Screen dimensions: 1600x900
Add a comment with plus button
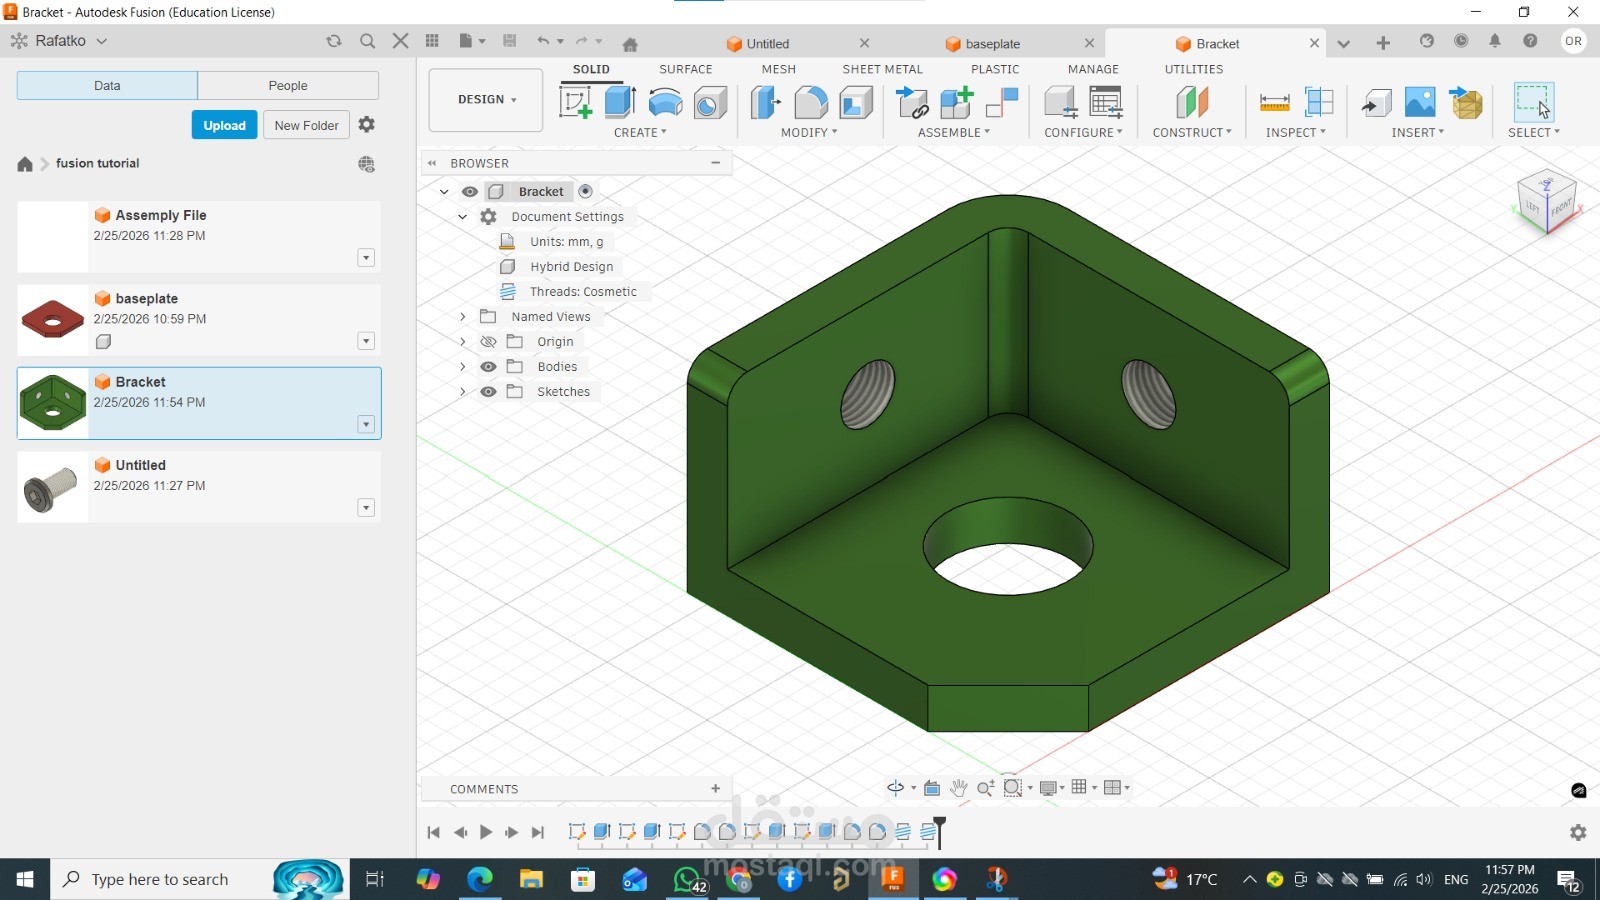715,789
